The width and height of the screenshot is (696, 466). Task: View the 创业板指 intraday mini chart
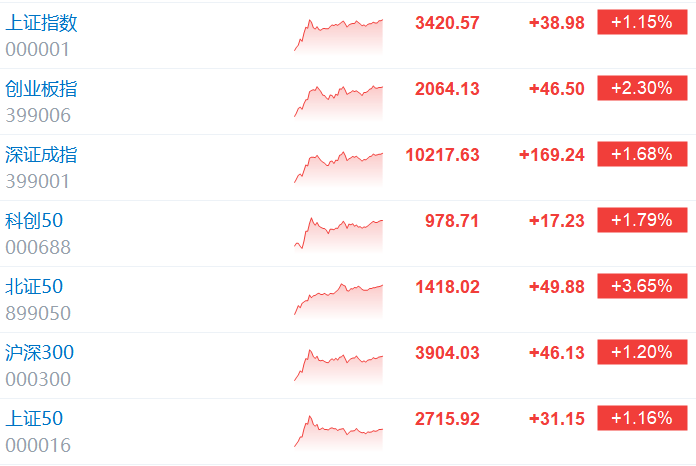click(x=338, y=103)
